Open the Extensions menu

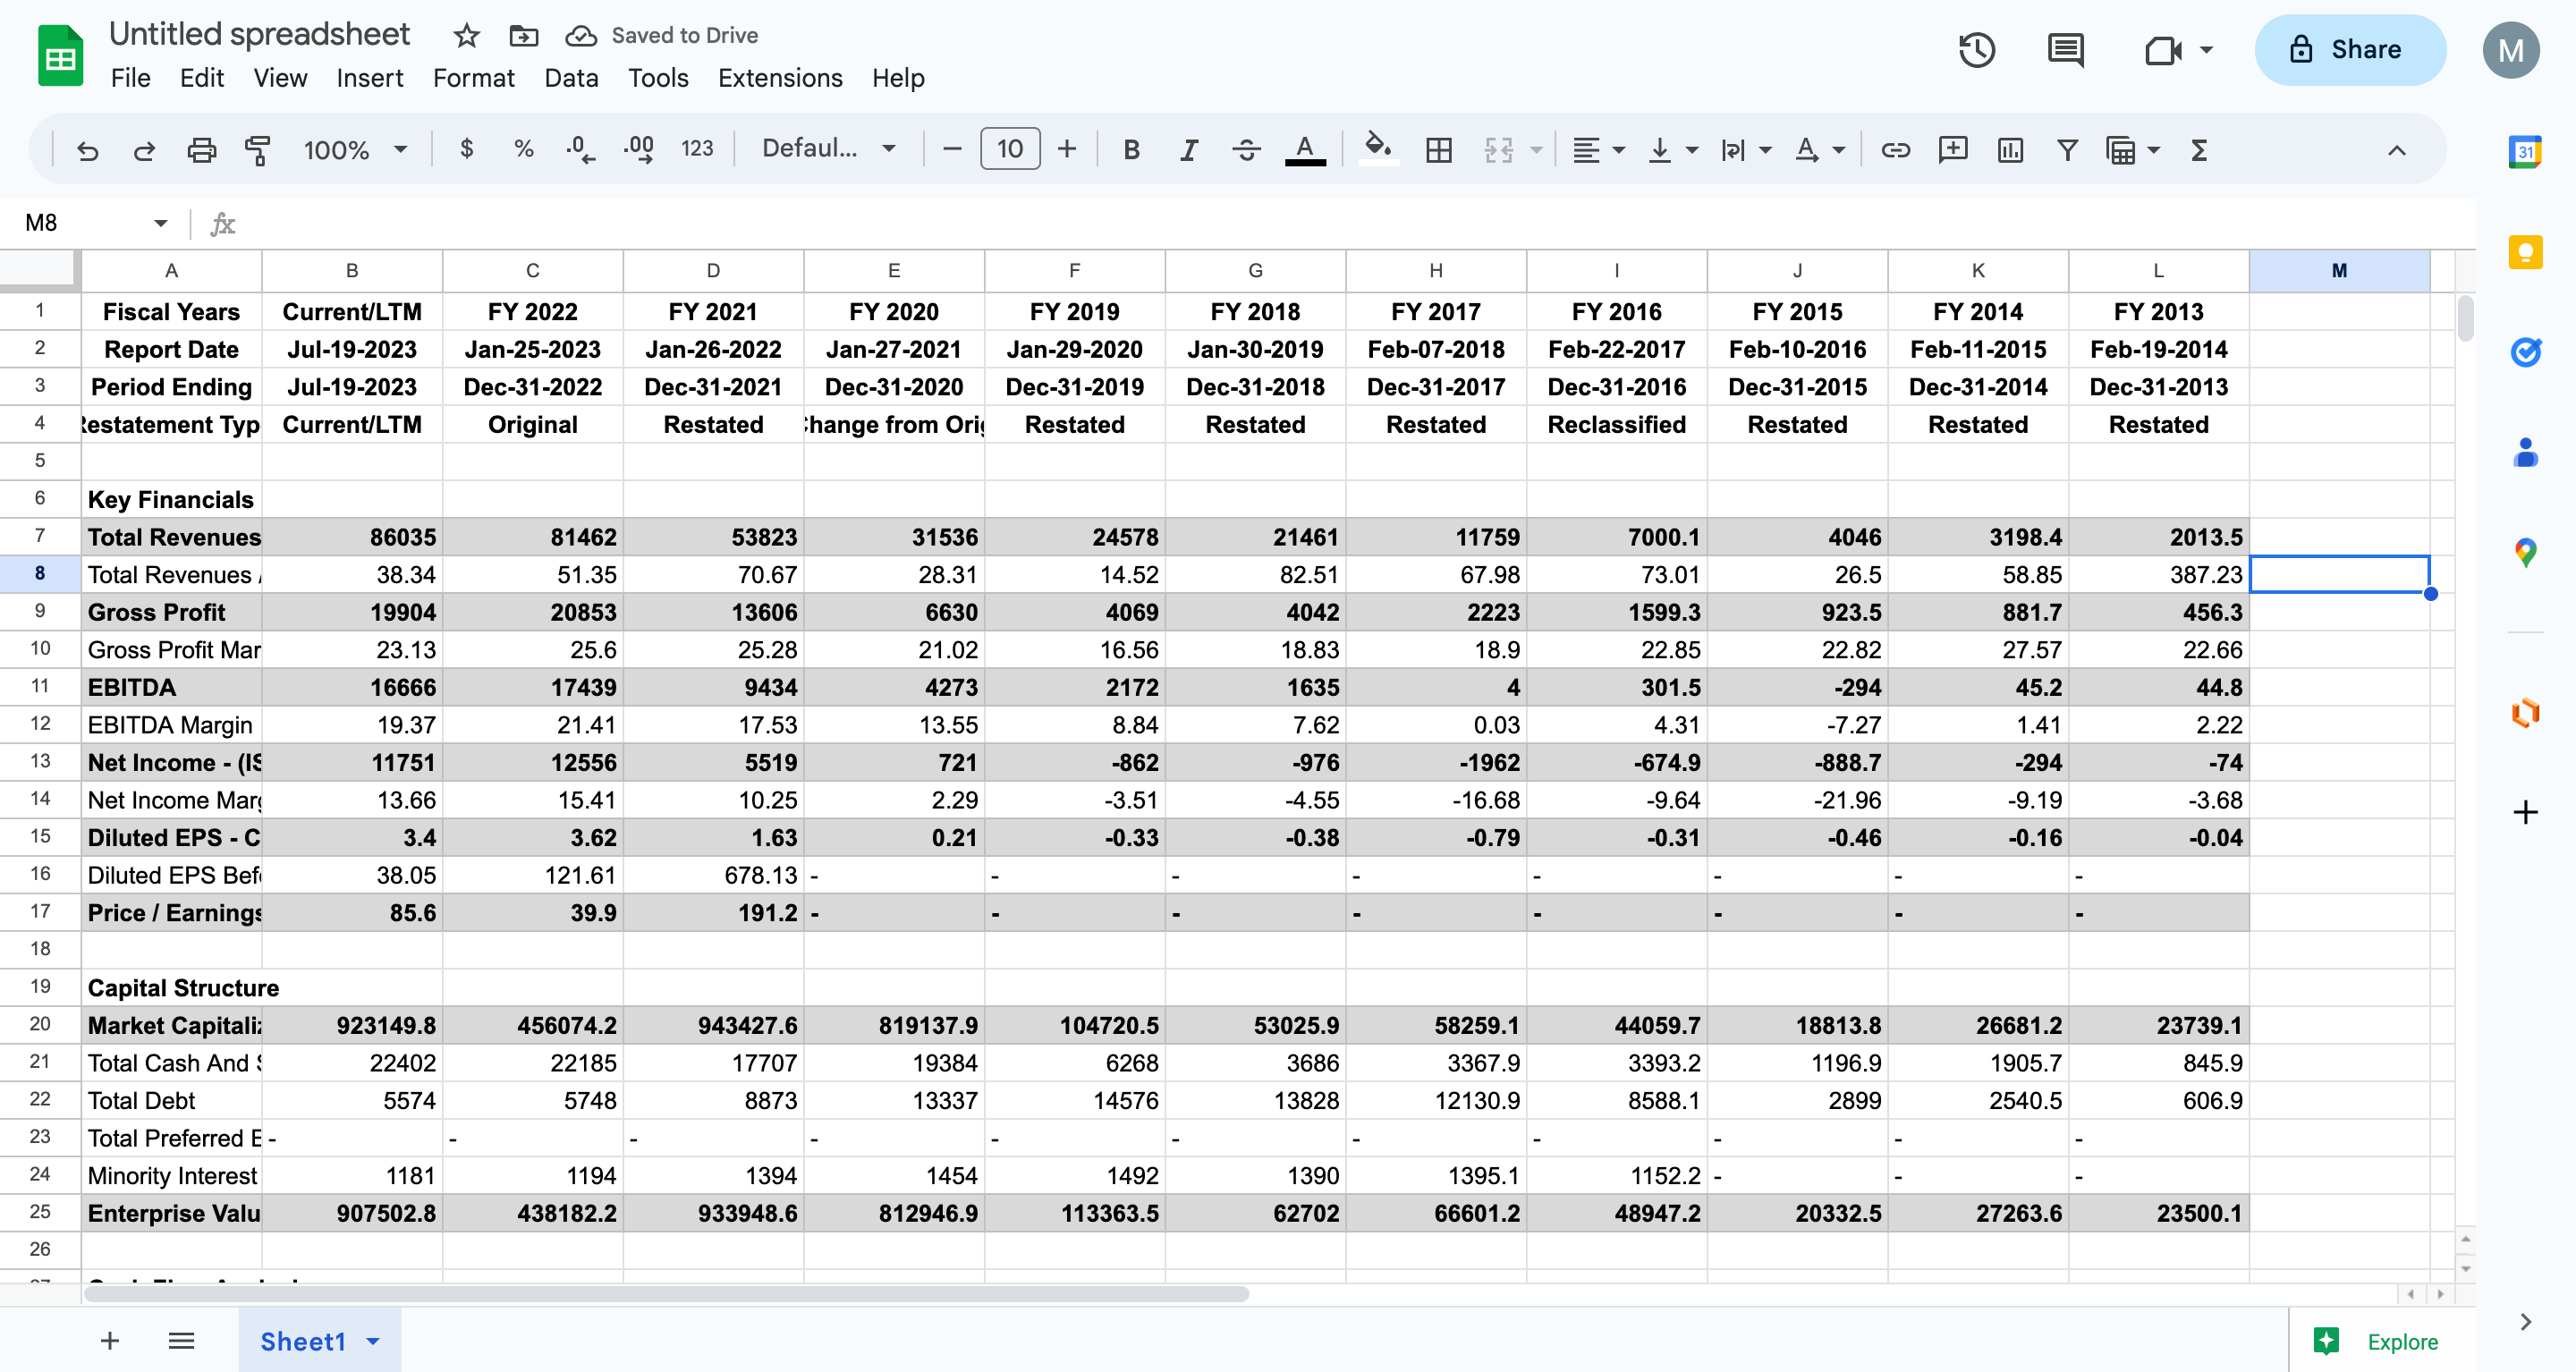[x=780, y=78]
